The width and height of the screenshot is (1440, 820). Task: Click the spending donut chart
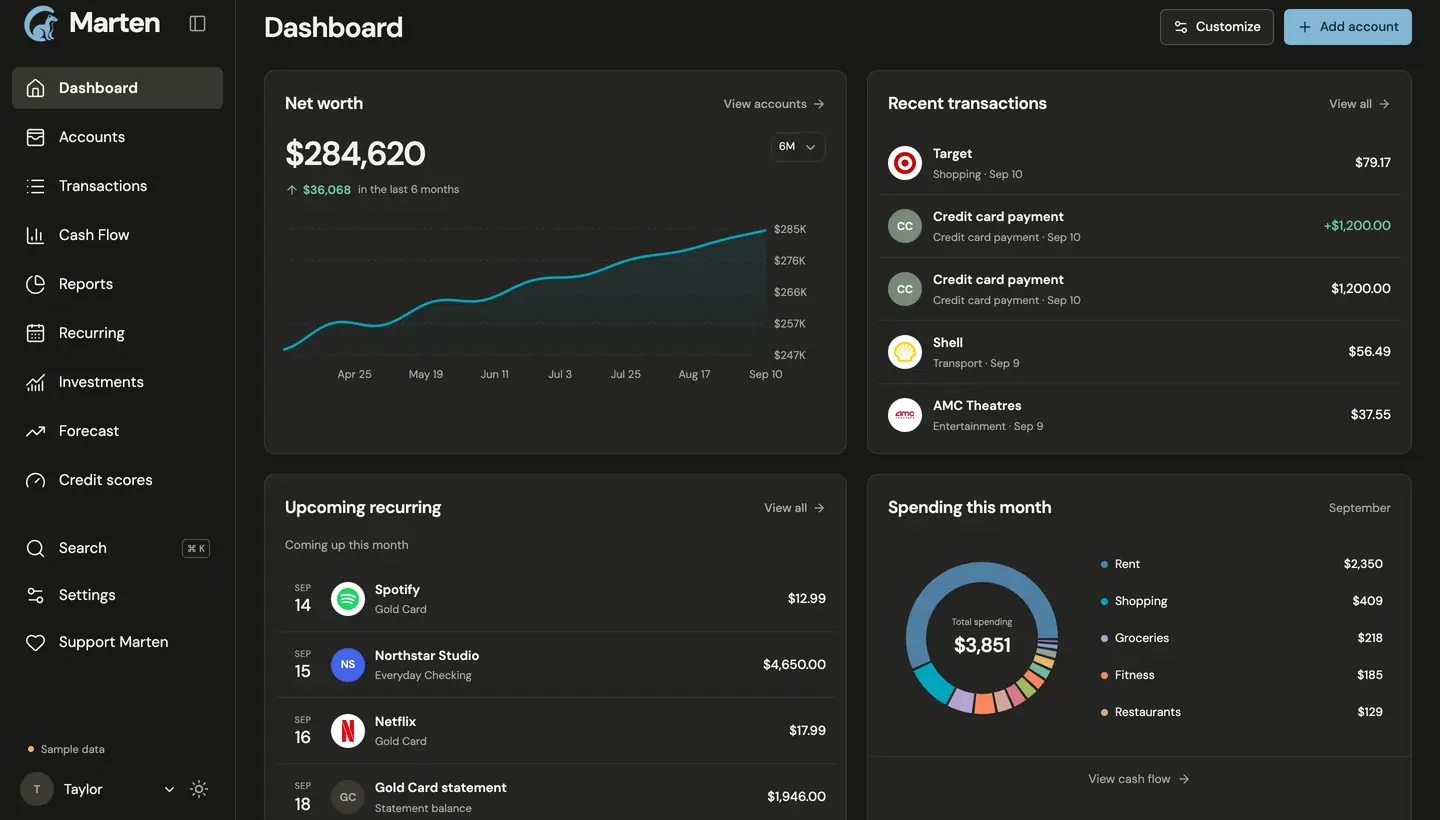pyautogui.click(x=982, y=637)
